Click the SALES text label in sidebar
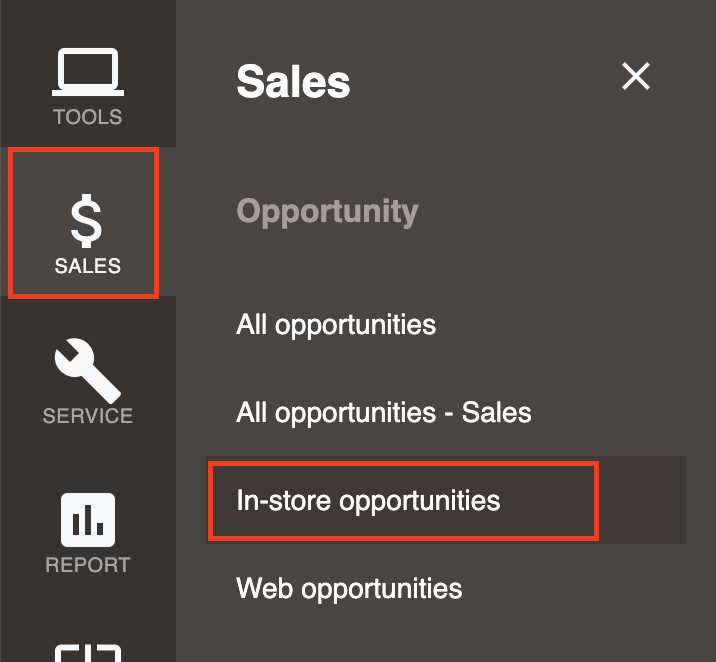Image resolution: width=716 pixels, height=662 pixels. pos(88,266)
